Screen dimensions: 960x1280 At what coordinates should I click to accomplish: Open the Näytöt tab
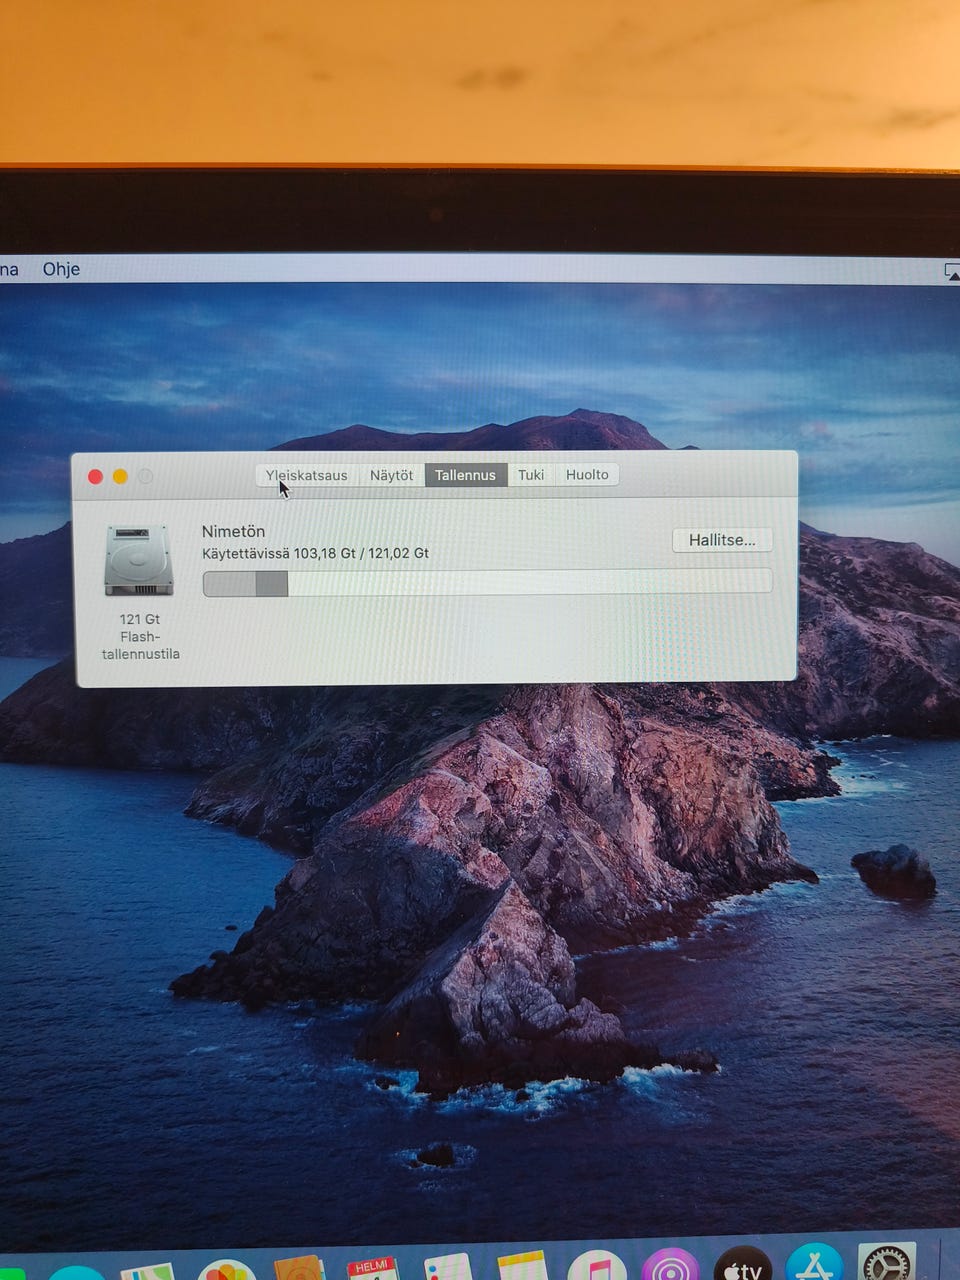[391, 475]
